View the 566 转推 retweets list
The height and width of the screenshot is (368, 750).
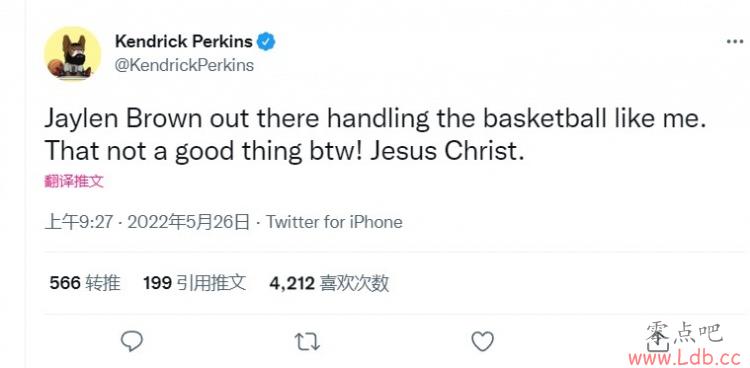(85, 283)
